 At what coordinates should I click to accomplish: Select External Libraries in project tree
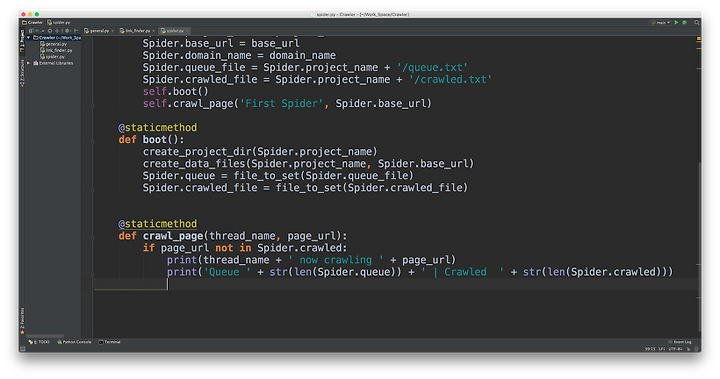pos(53,63)
